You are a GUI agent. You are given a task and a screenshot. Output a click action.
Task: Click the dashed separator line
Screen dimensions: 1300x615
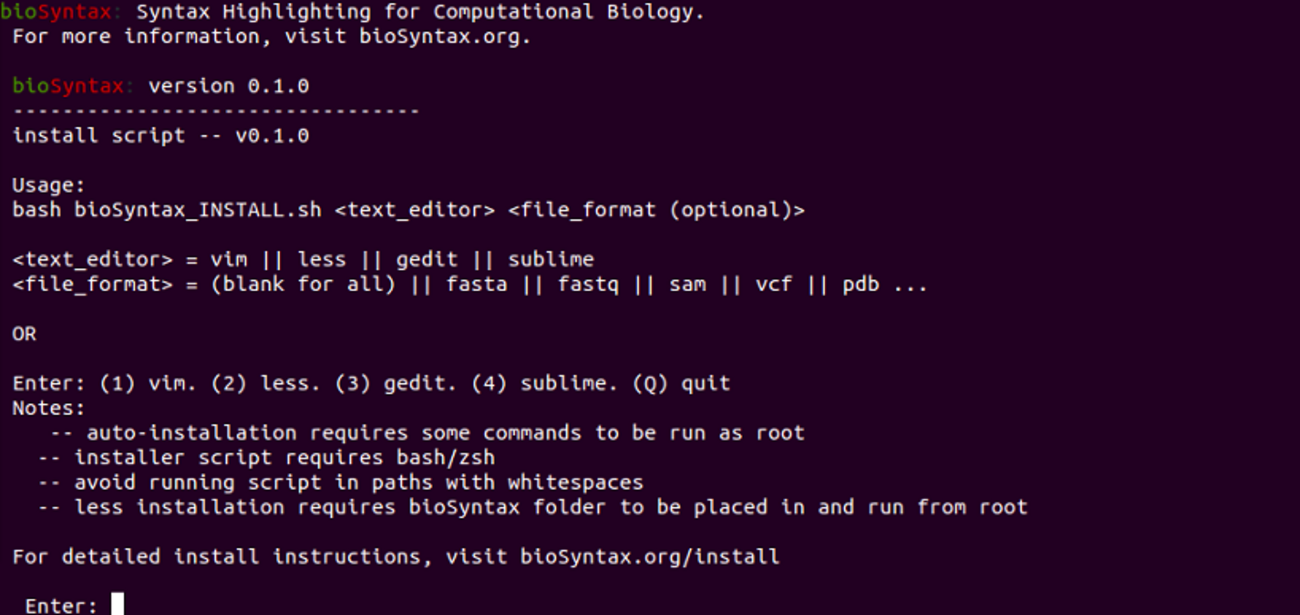click(x=216, y=111)
